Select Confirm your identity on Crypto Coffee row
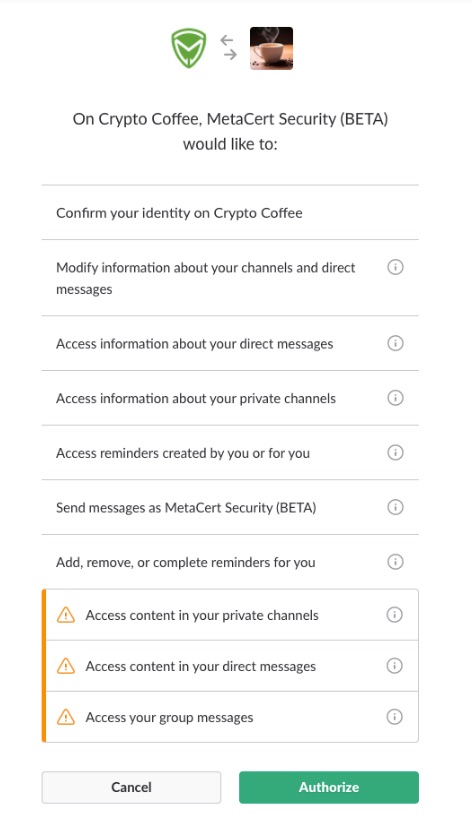The height and width of the screenshot is (834, 473). [x=230, y=213]
